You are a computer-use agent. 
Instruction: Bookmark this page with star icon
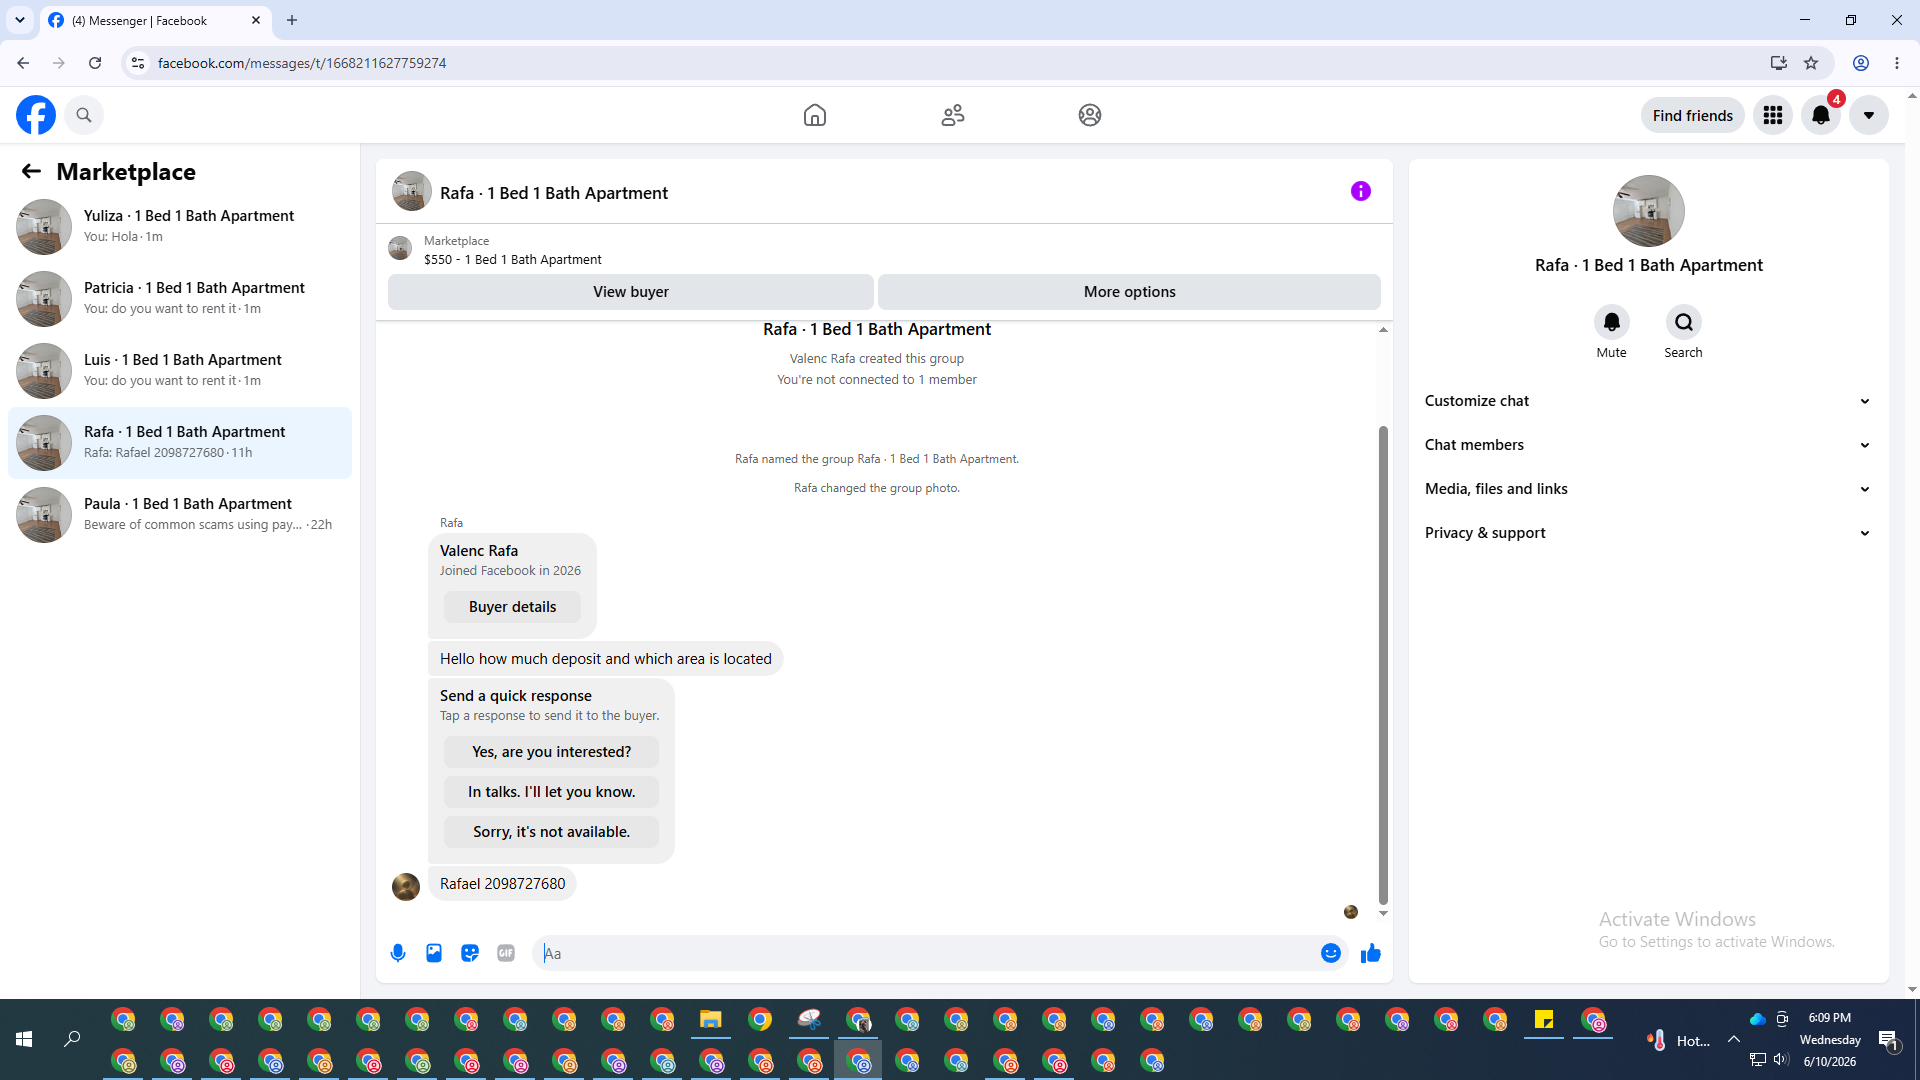pyautogui.click(x=1811, y=63)
